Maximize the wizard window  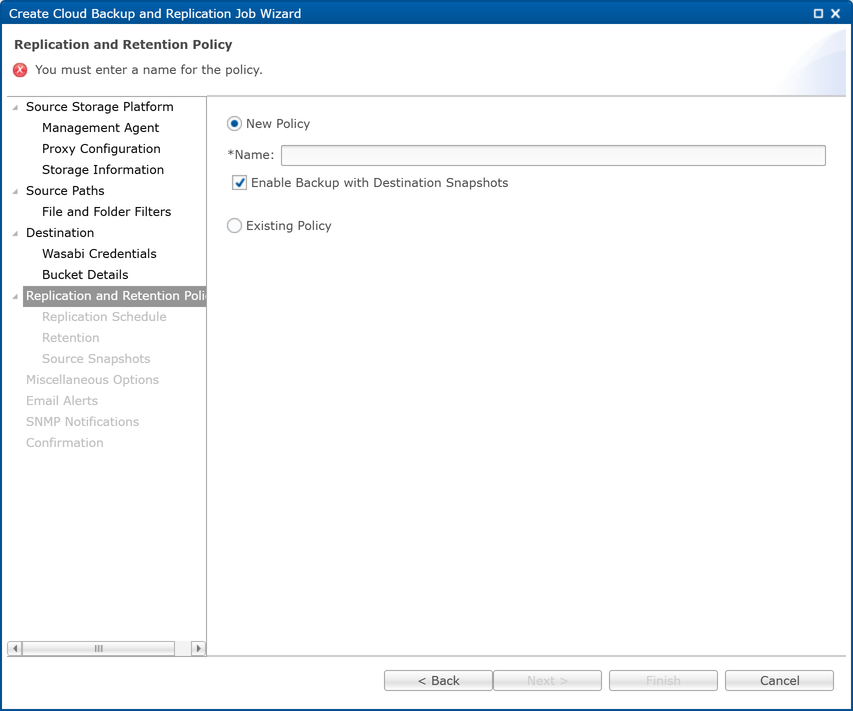[818, 14]
